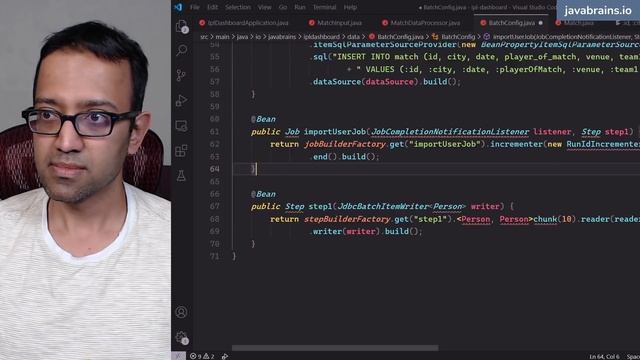Click @Bean annotation on line 60

tap(263, 119)
